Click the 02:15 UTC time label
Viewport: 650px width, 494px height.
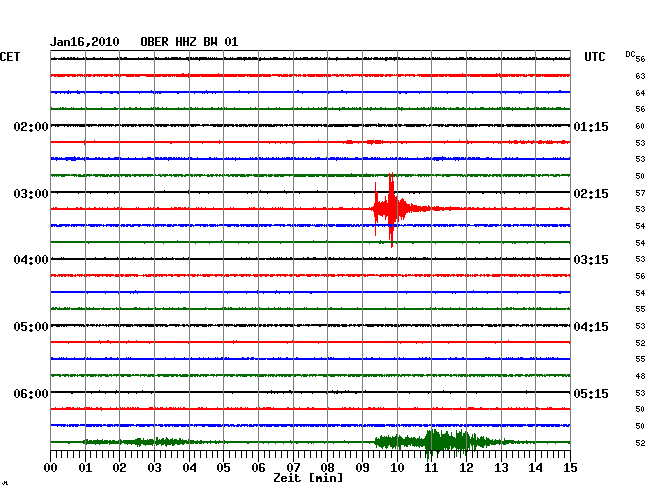591,194
